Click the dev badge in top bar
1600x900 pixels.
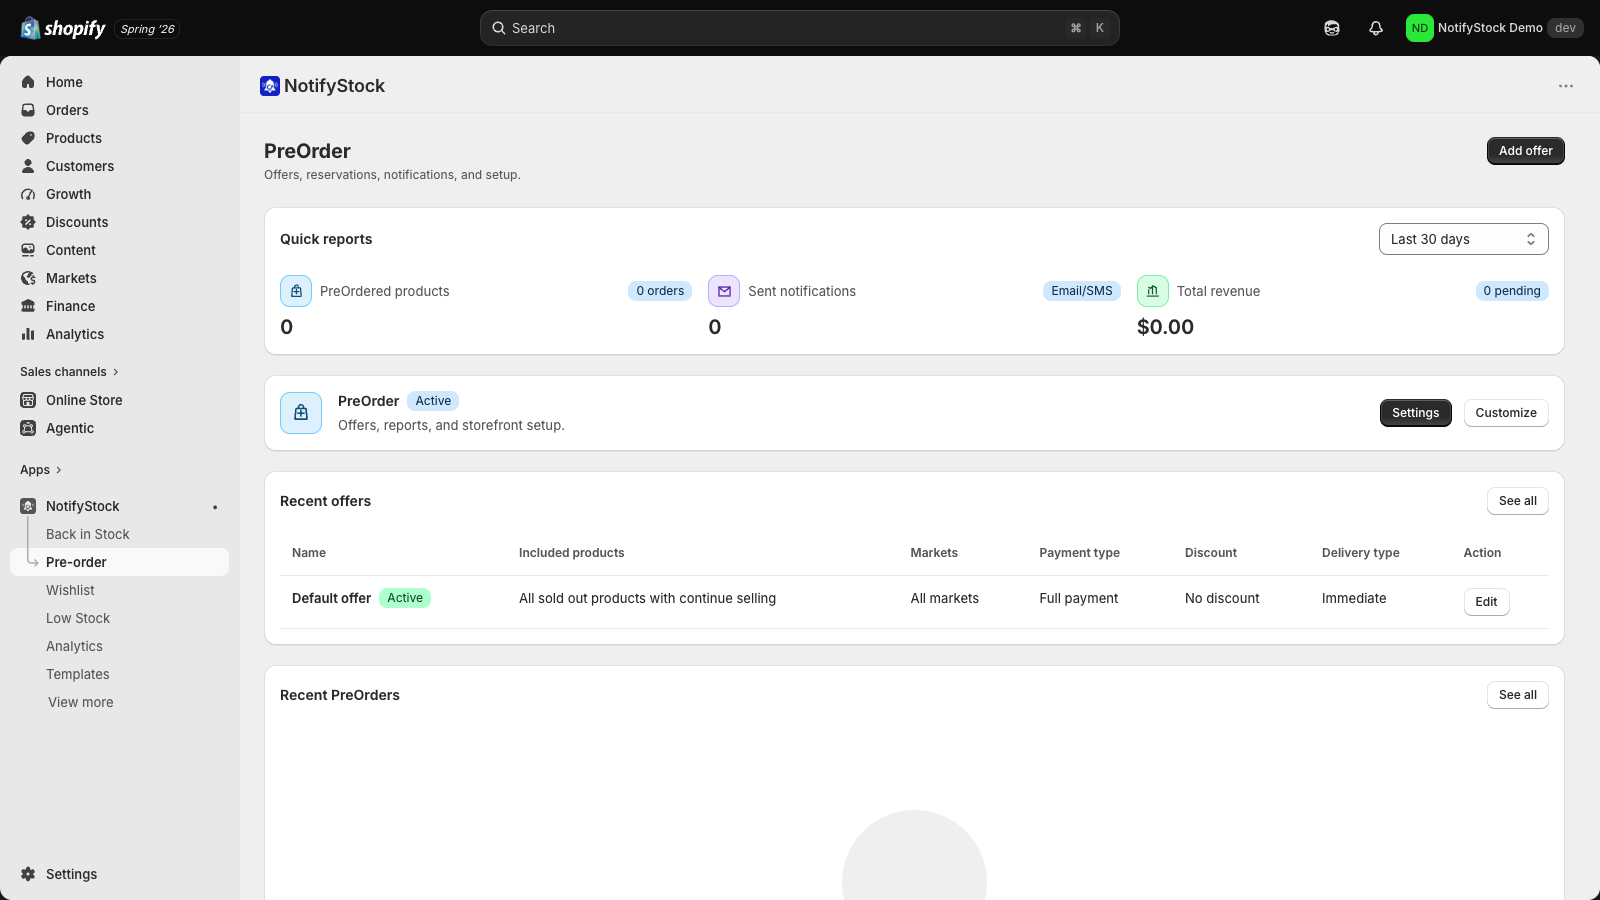1565,28
